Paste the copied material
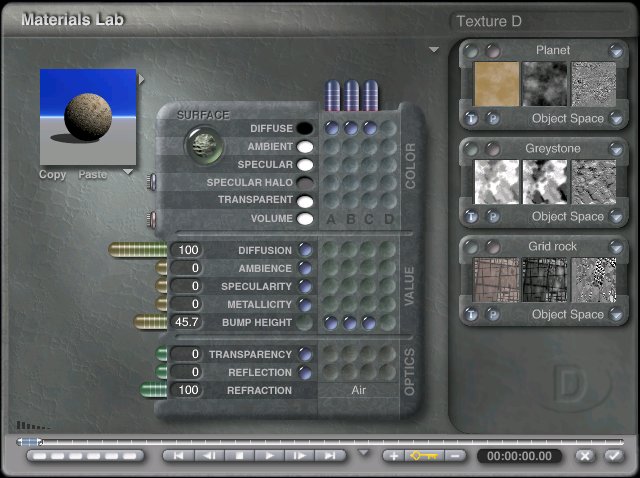This screenshot has width=640, height=478. 93,175
